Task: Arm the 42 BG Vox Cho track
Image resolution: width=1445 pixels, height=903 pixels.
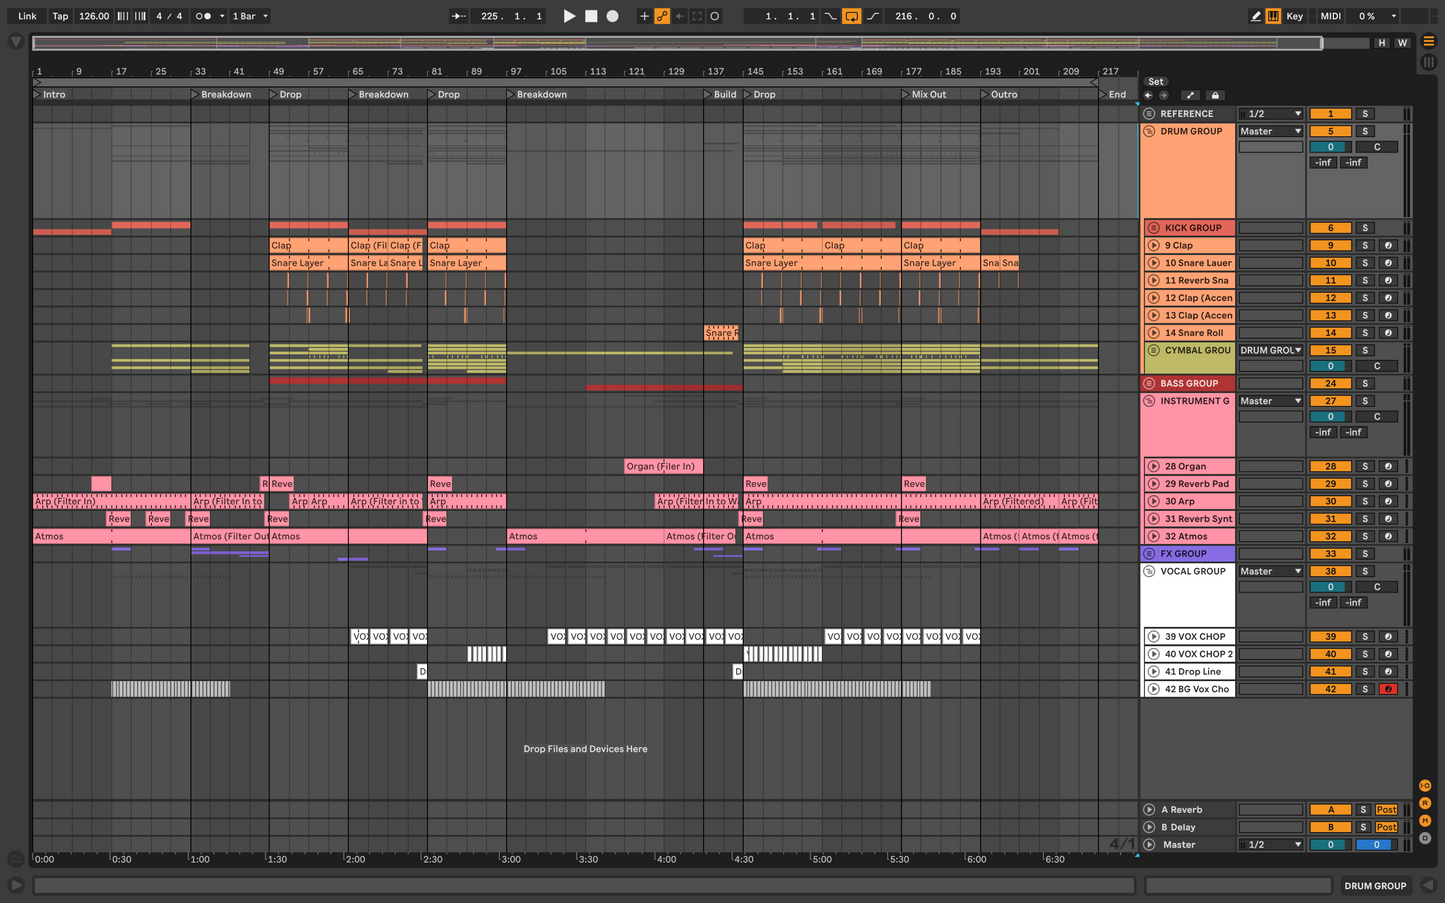Action: [x=1387, y=689]
